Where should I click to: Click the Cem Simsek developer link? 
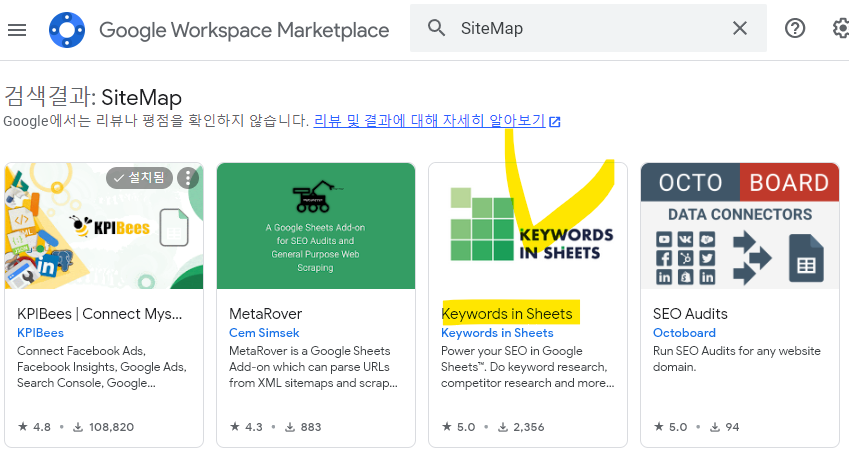point(264,333)
